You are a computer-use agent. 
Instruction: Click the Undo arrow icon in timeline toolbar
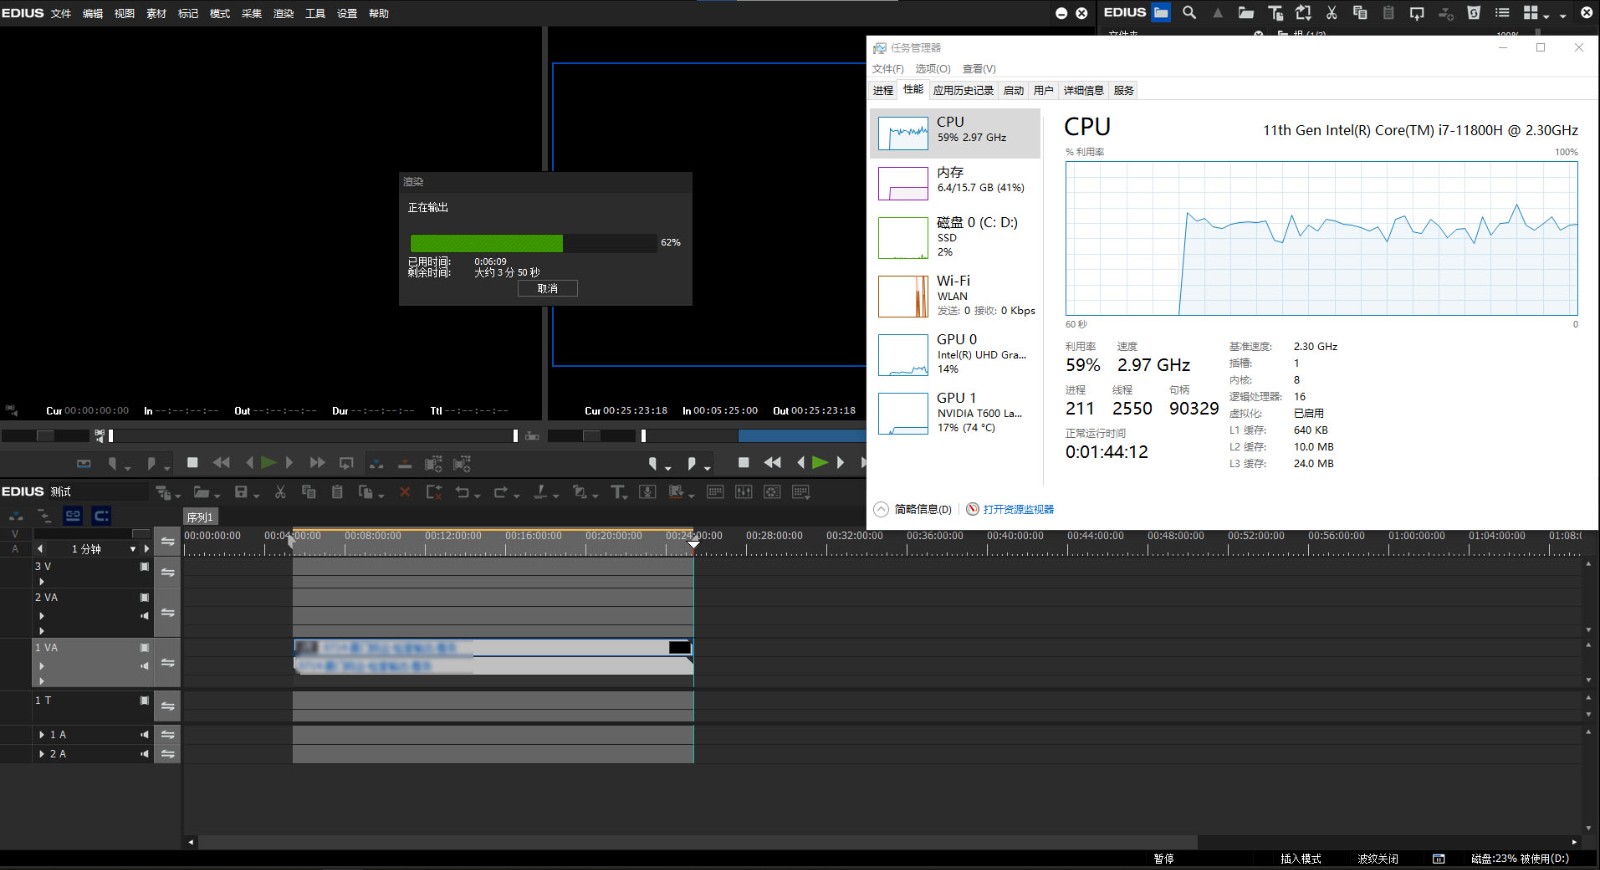pyautogui.click(x=461, y=492)
